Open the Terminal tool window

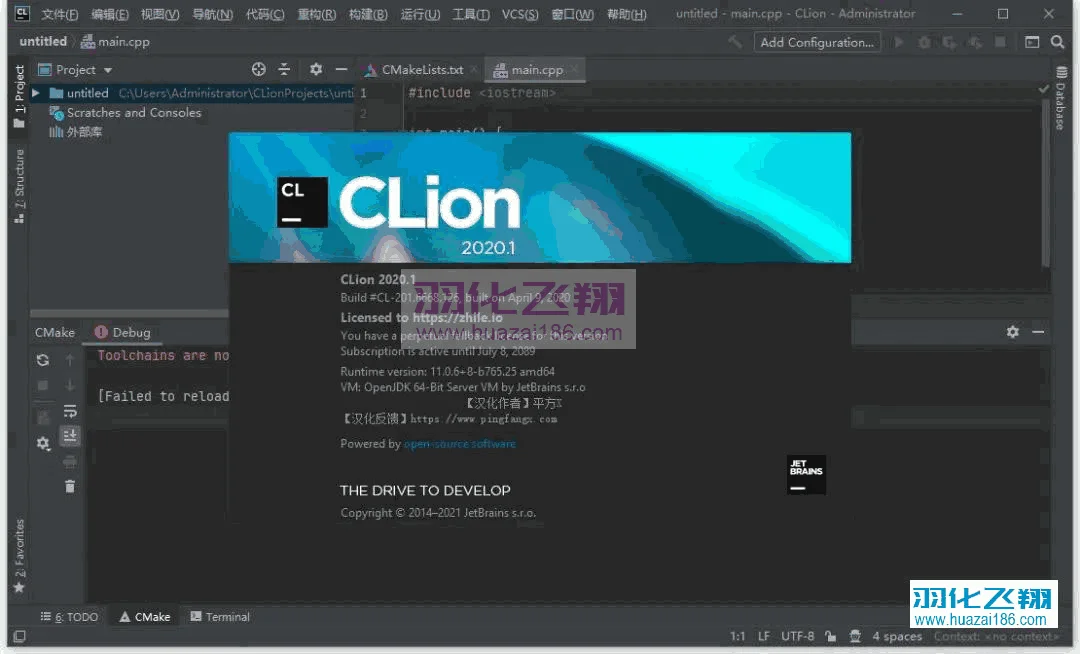point(220,617)
